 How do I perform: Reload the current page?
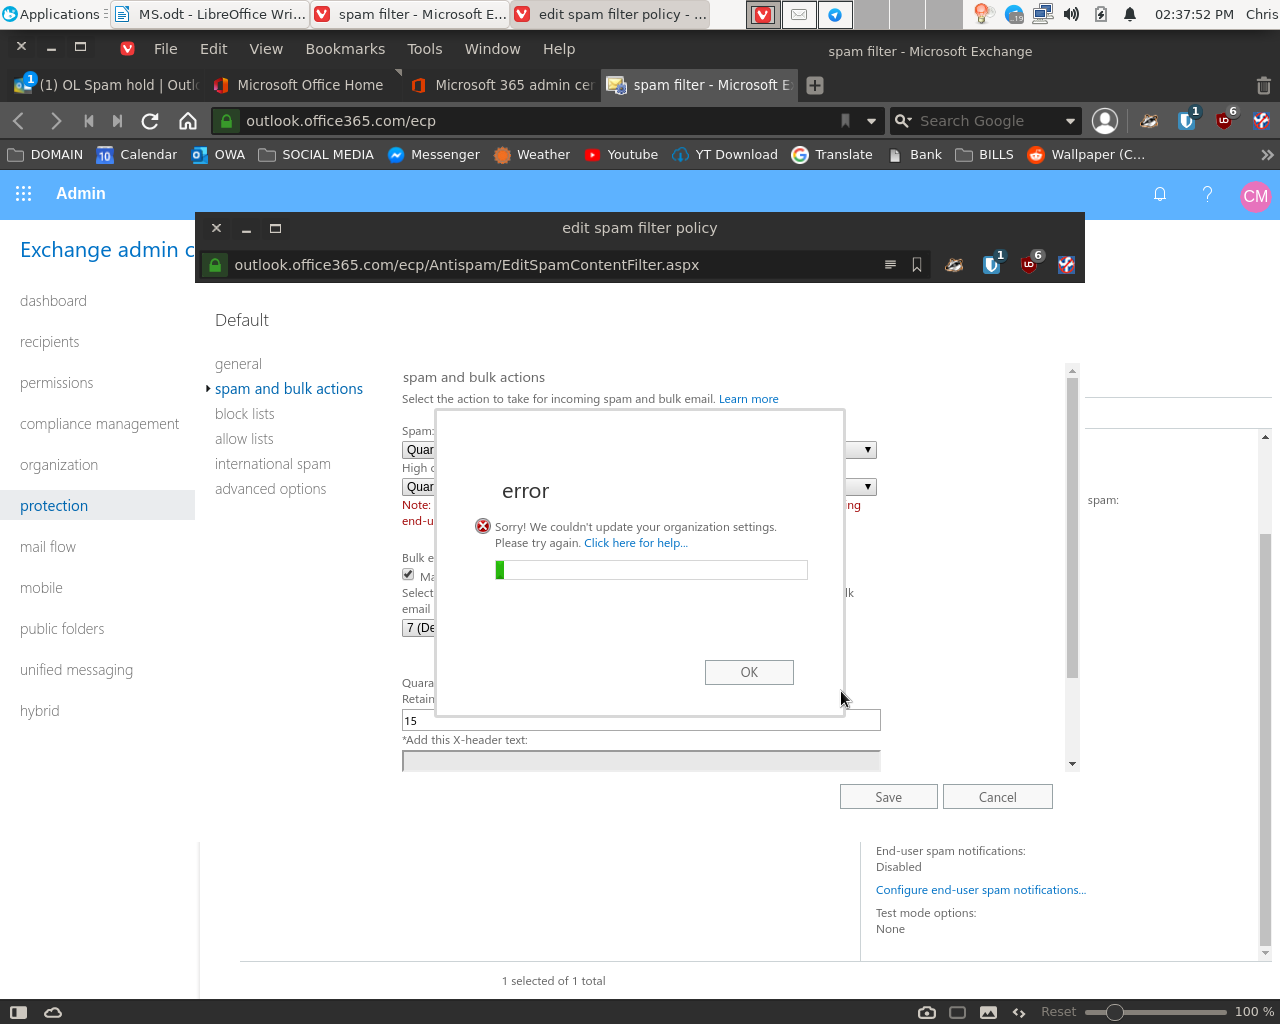point(150,121)
